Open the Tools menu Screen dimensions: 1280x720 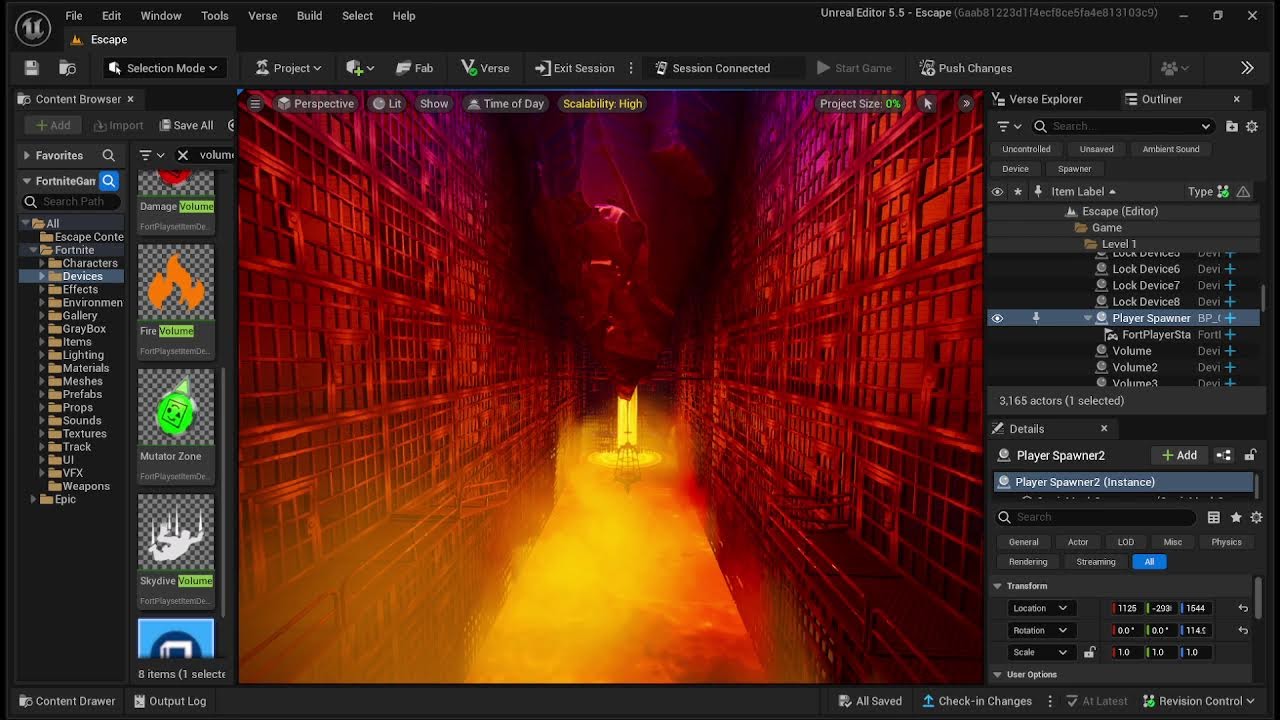215,16
